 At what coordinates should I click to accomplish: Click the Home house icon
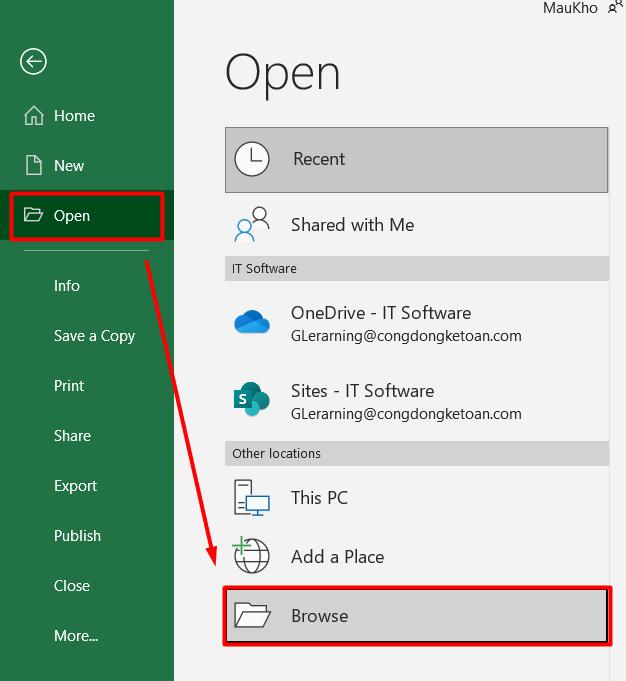pos(34,116)
